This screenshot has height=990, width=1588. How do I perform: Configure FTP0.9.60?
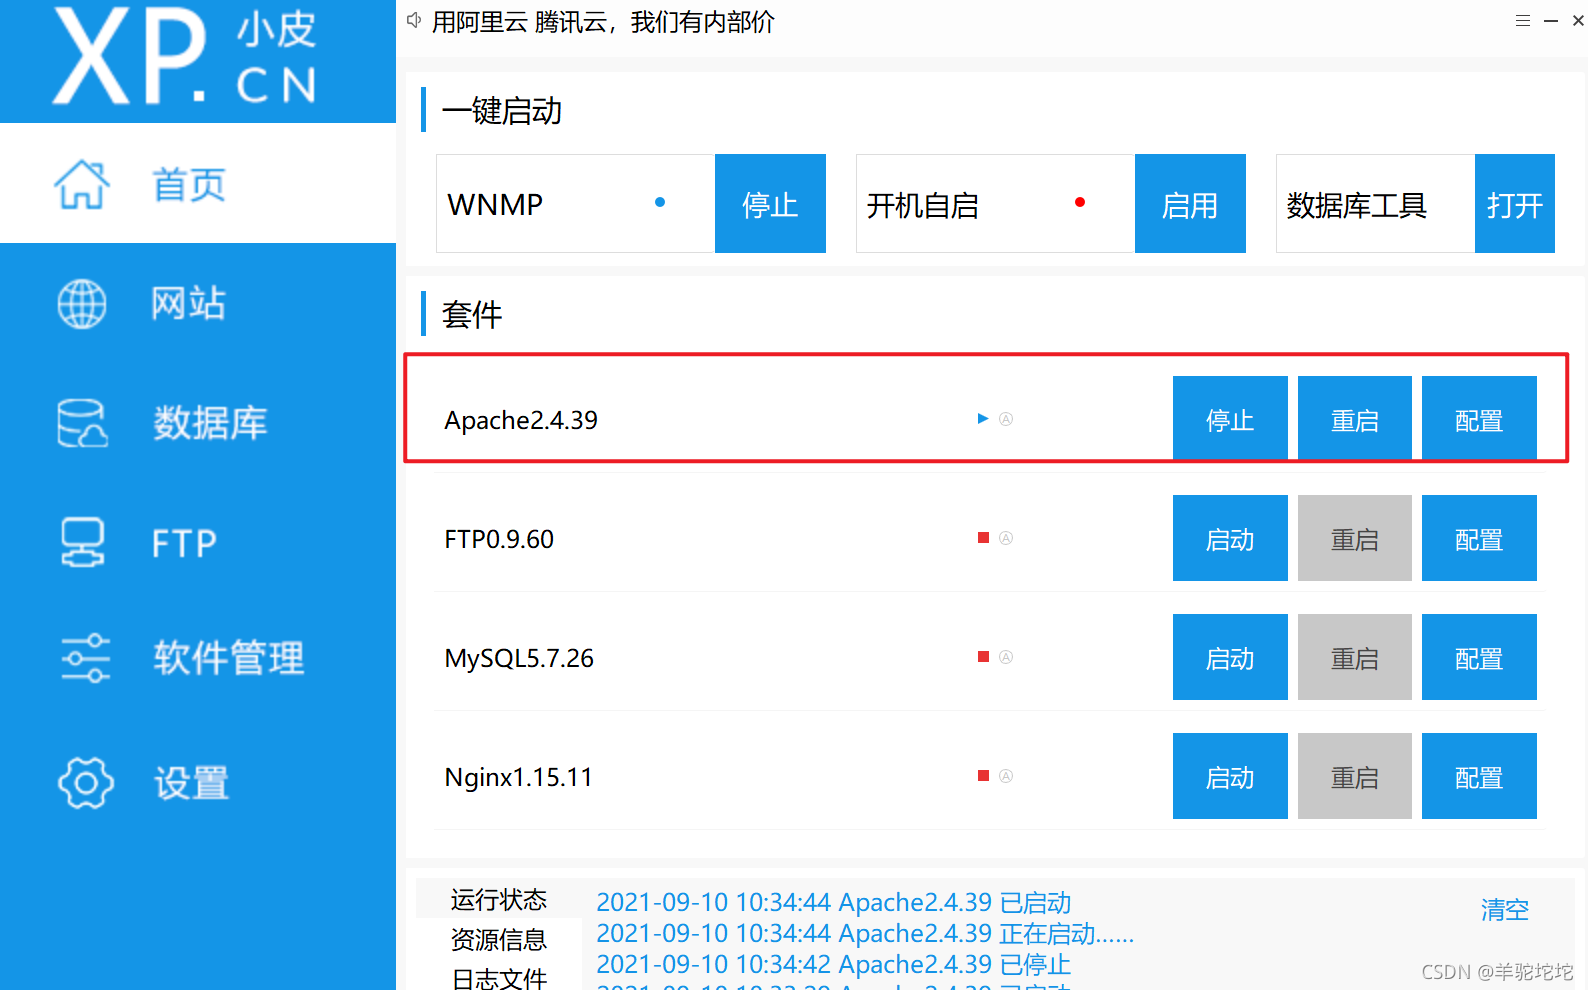tap(1479, 538)
